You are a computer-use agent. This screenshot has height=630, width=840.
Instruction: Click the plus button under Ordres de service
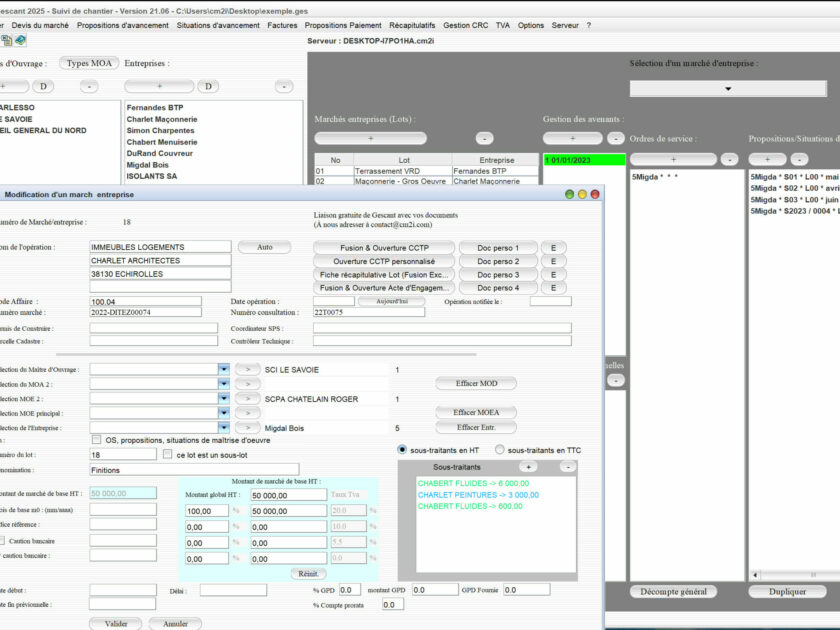coord(673,159)
